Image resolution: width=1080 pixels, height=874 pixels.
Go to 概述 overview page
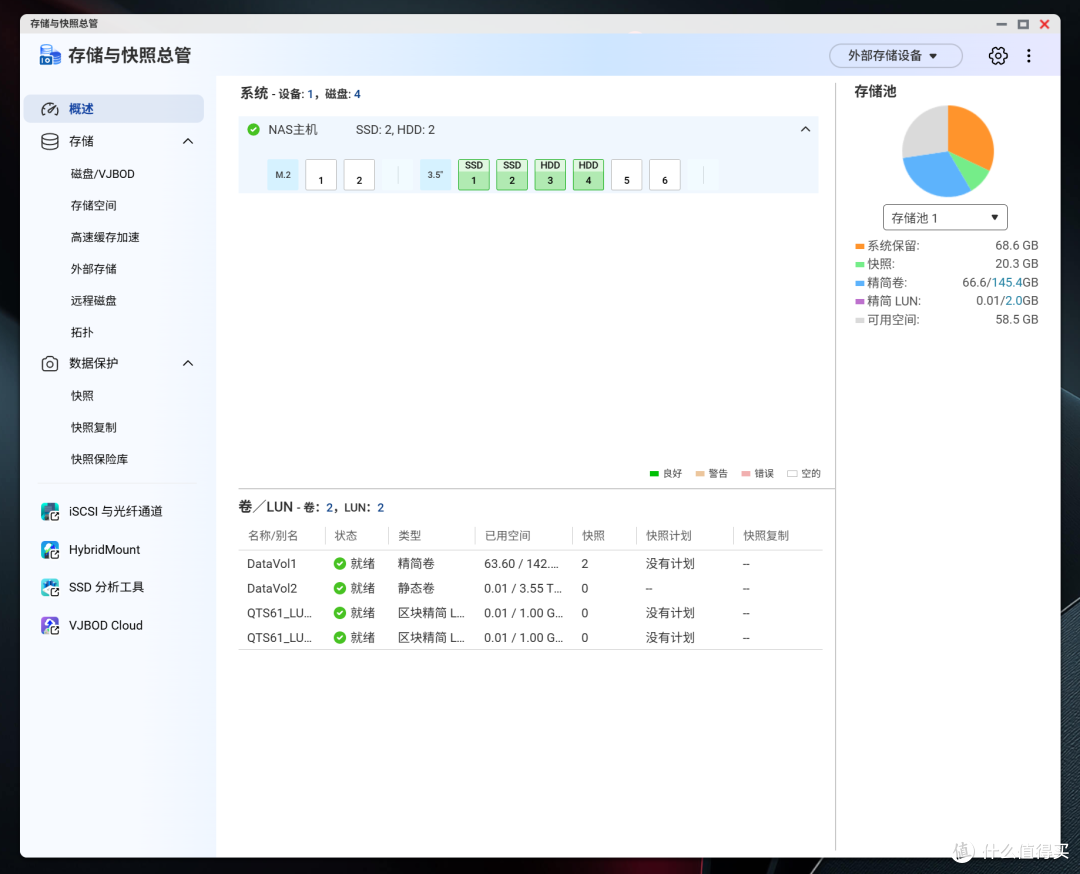(x=114, y=109)
